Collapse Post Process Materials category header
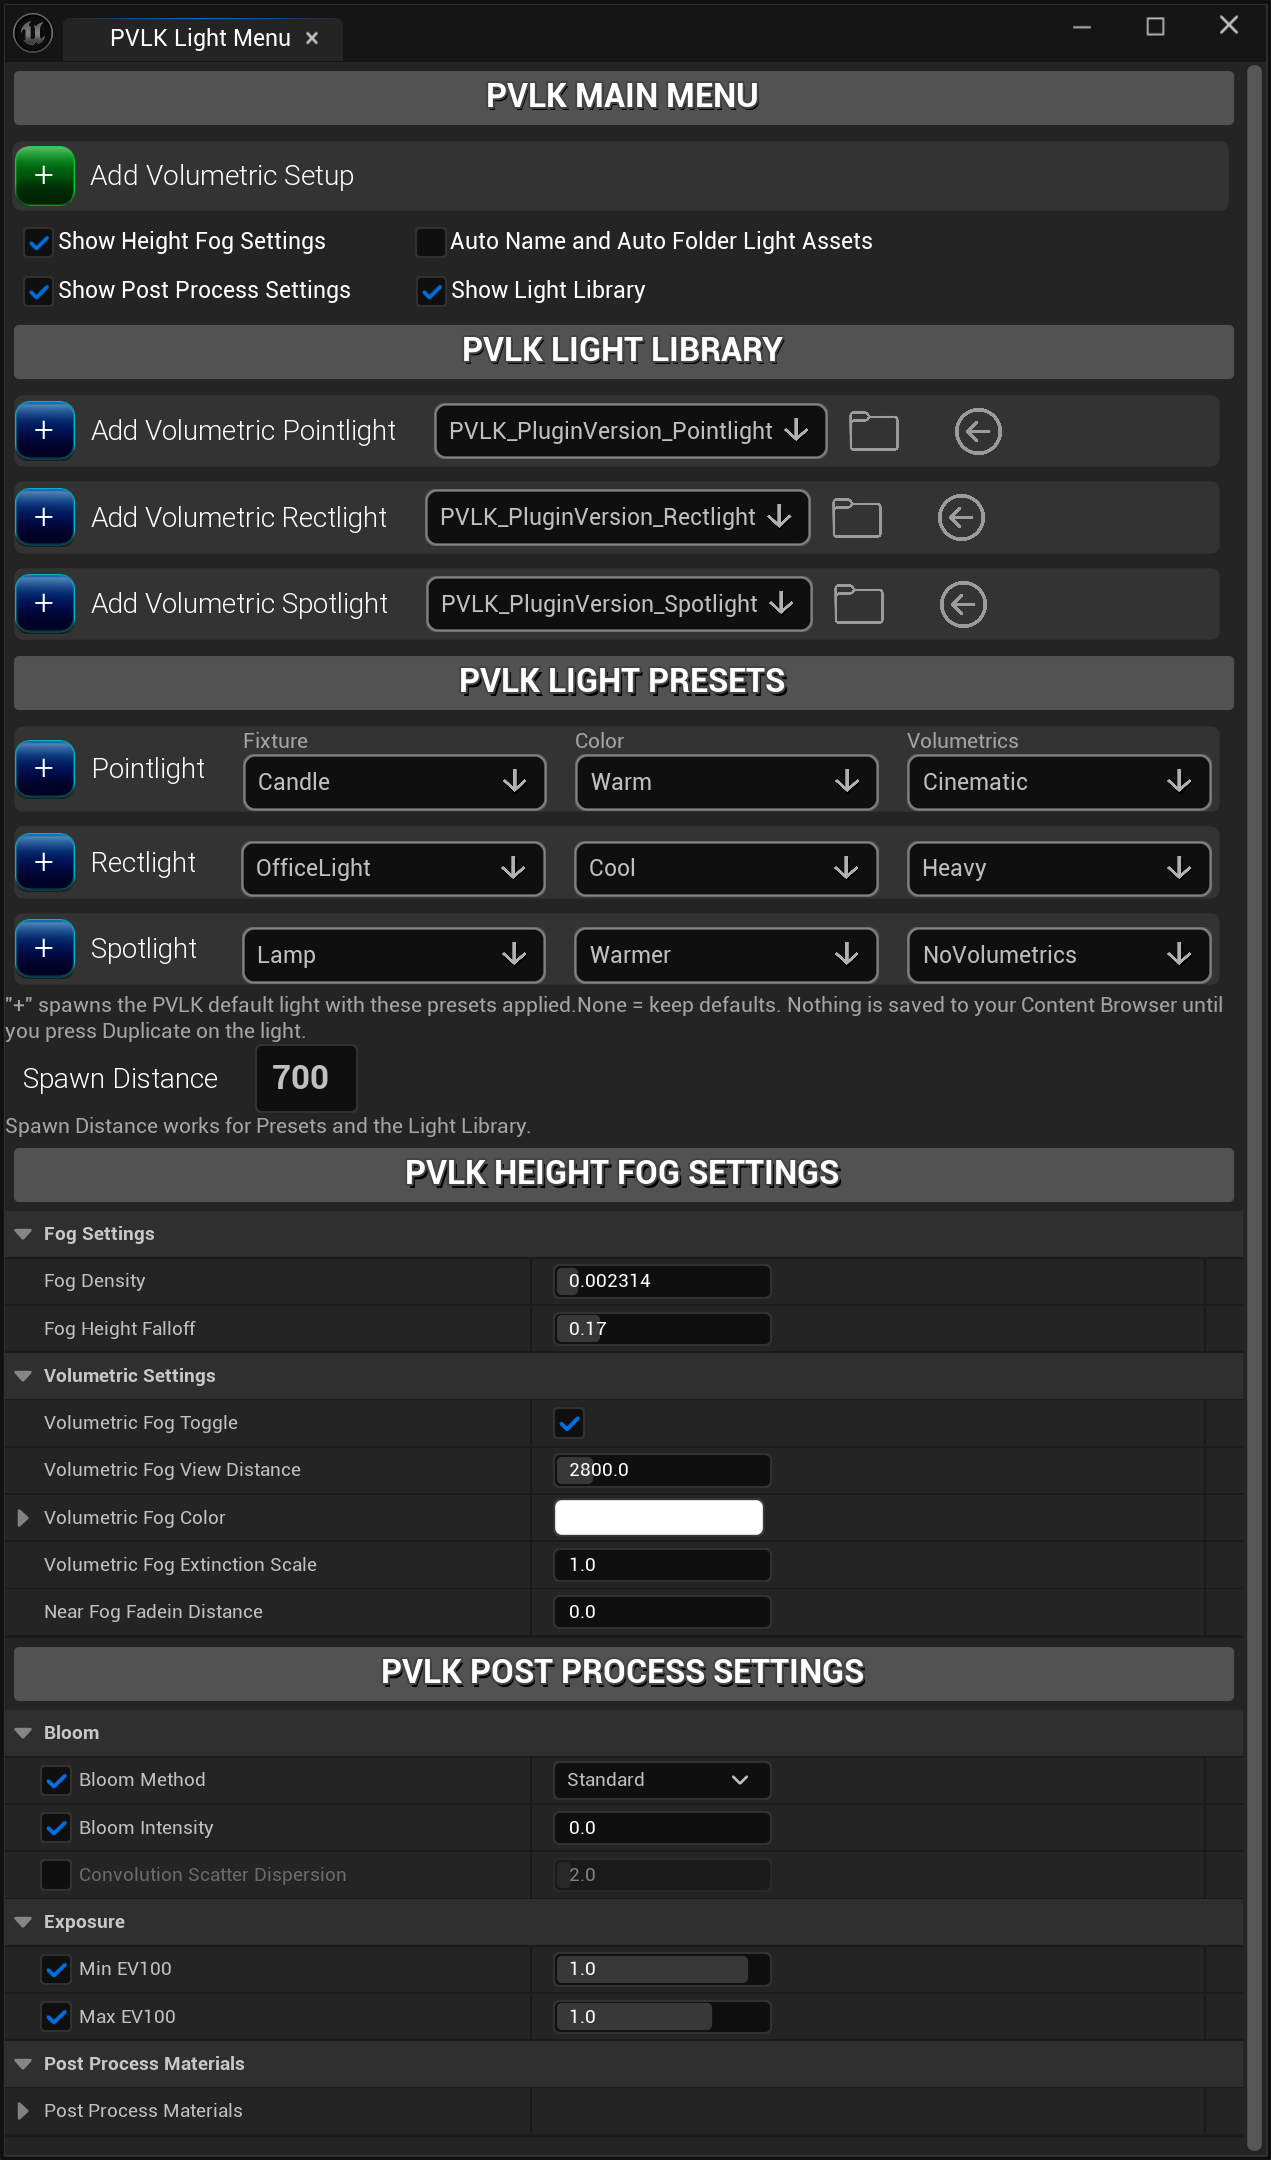 pos(23,2064)
